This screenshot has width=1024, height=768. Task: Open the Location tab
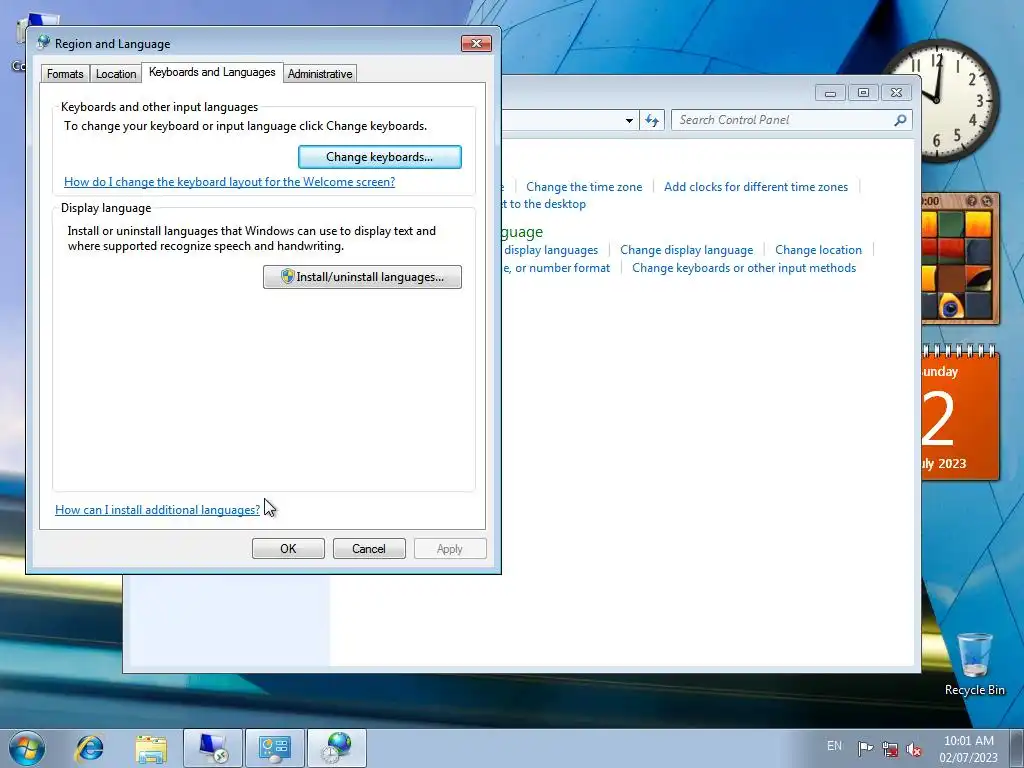click(116, 74)
